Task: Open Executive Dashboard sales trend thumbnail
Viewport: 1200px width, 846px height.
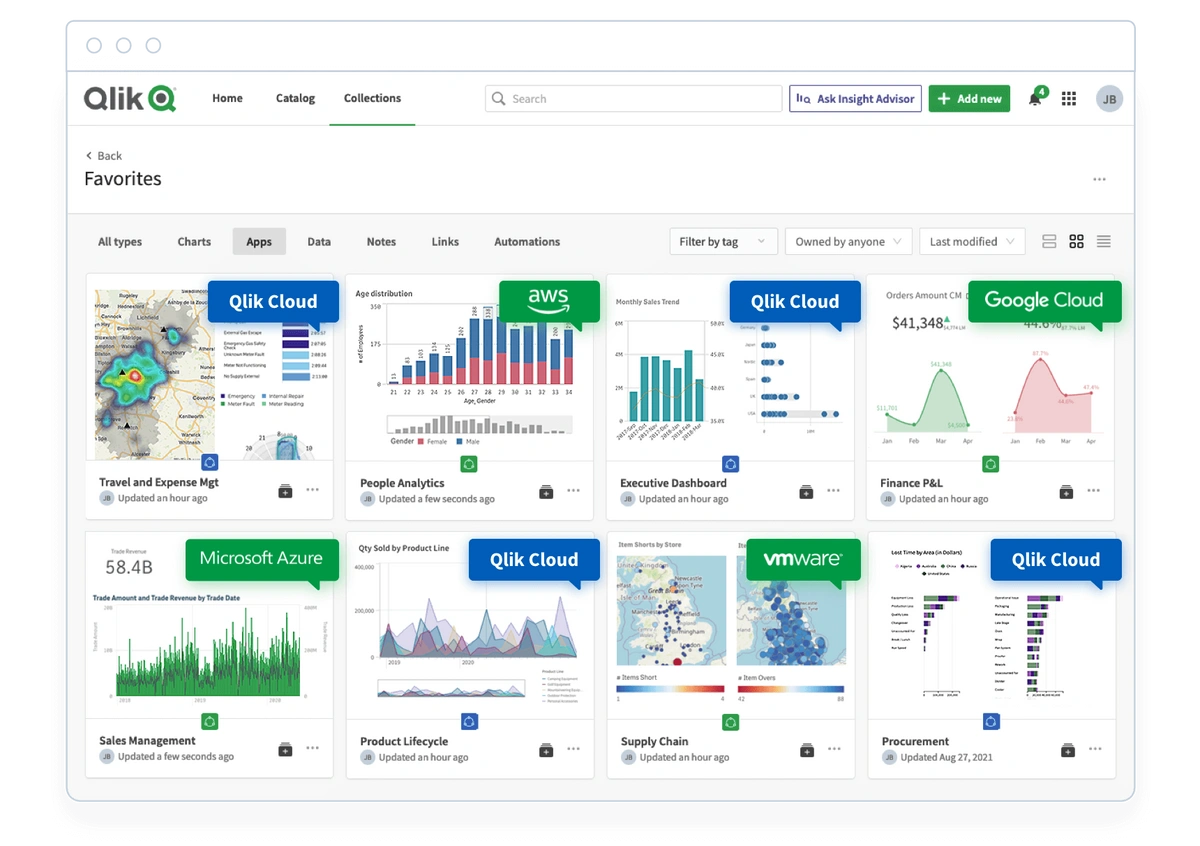Action: point(730,366)
